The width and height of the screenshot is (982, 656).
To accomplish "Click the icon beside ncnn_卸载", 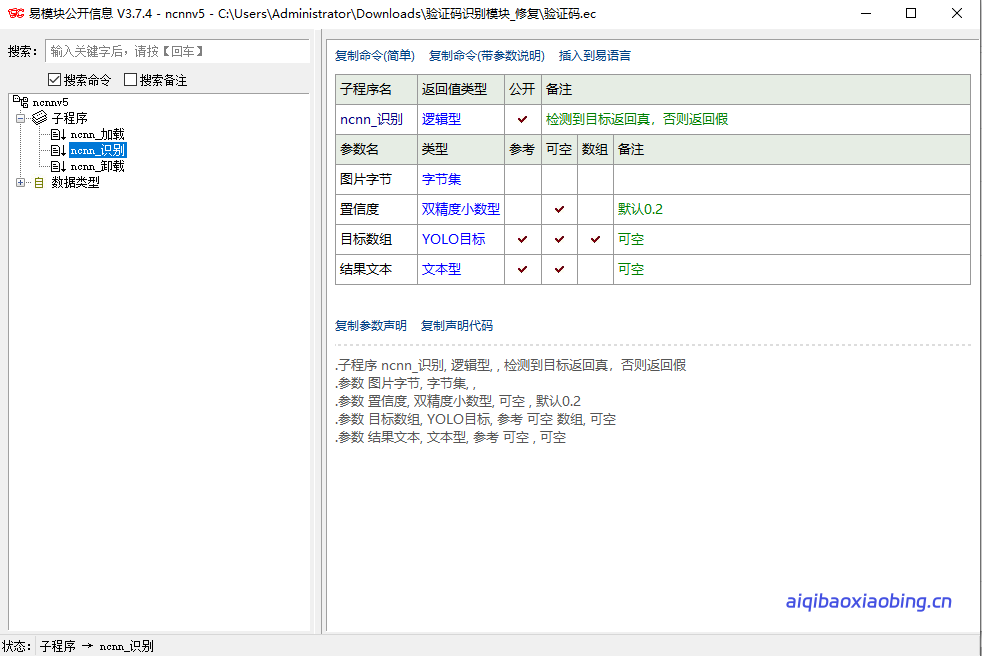I will (58, 166).
